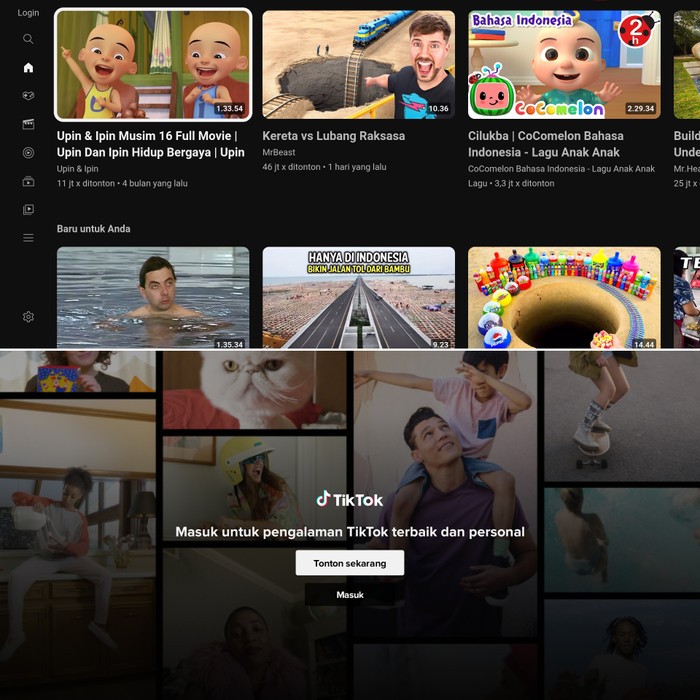Click the Upin & Ipin channel name

(x=77, y=169)
